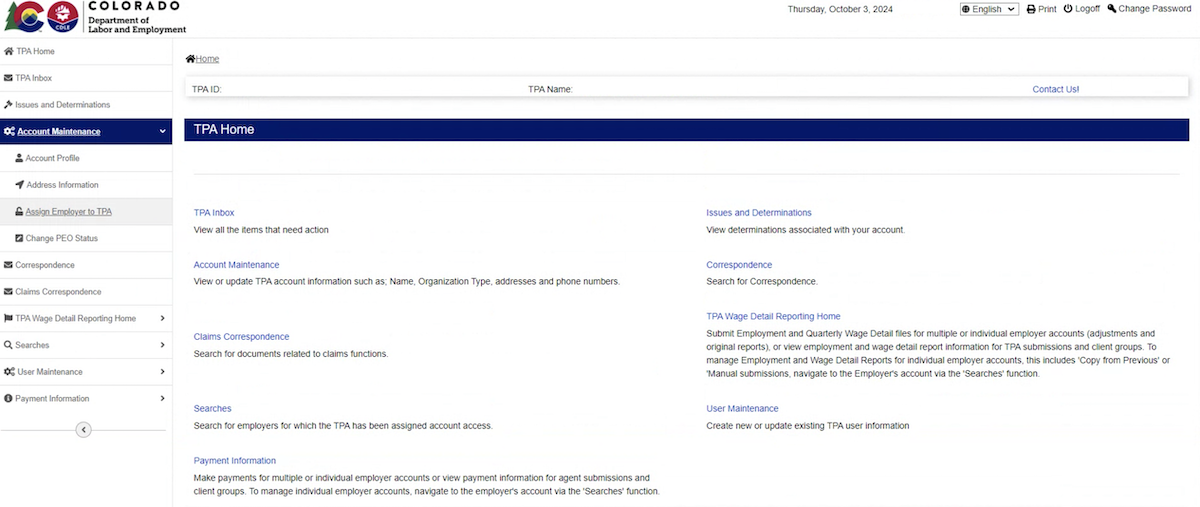
Task: Click the TPA Inbox envelope icon in sidebar
Action: 9,78
